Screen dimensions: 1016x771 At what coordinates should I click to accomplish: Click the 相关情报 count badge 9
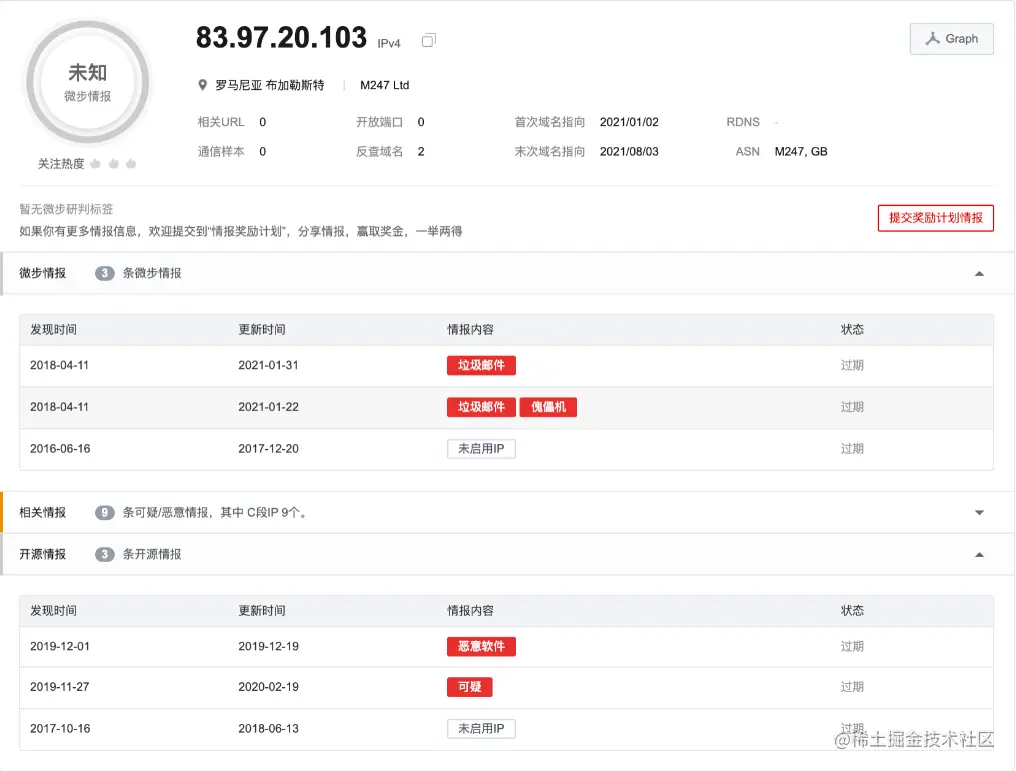(104, 512)
